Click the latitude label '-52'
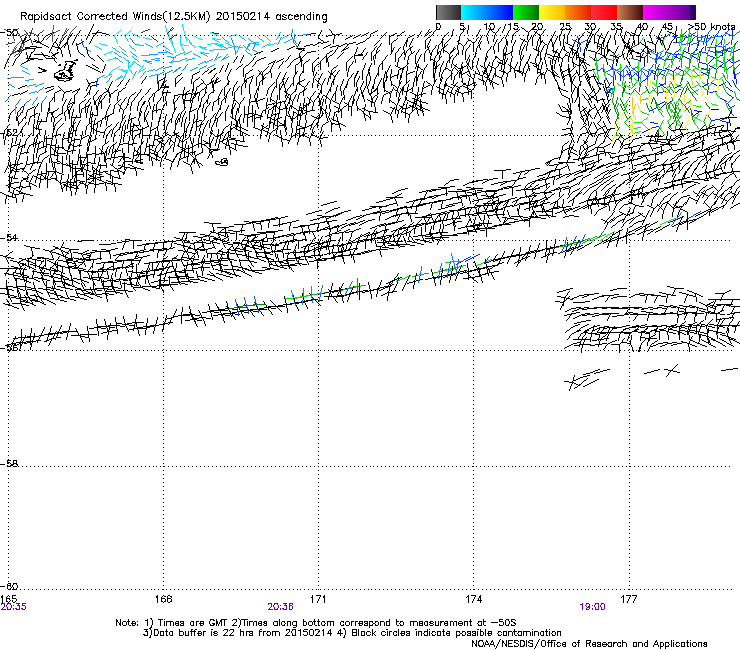The width and height of the screenshot is (740, 650). point(9,133)
